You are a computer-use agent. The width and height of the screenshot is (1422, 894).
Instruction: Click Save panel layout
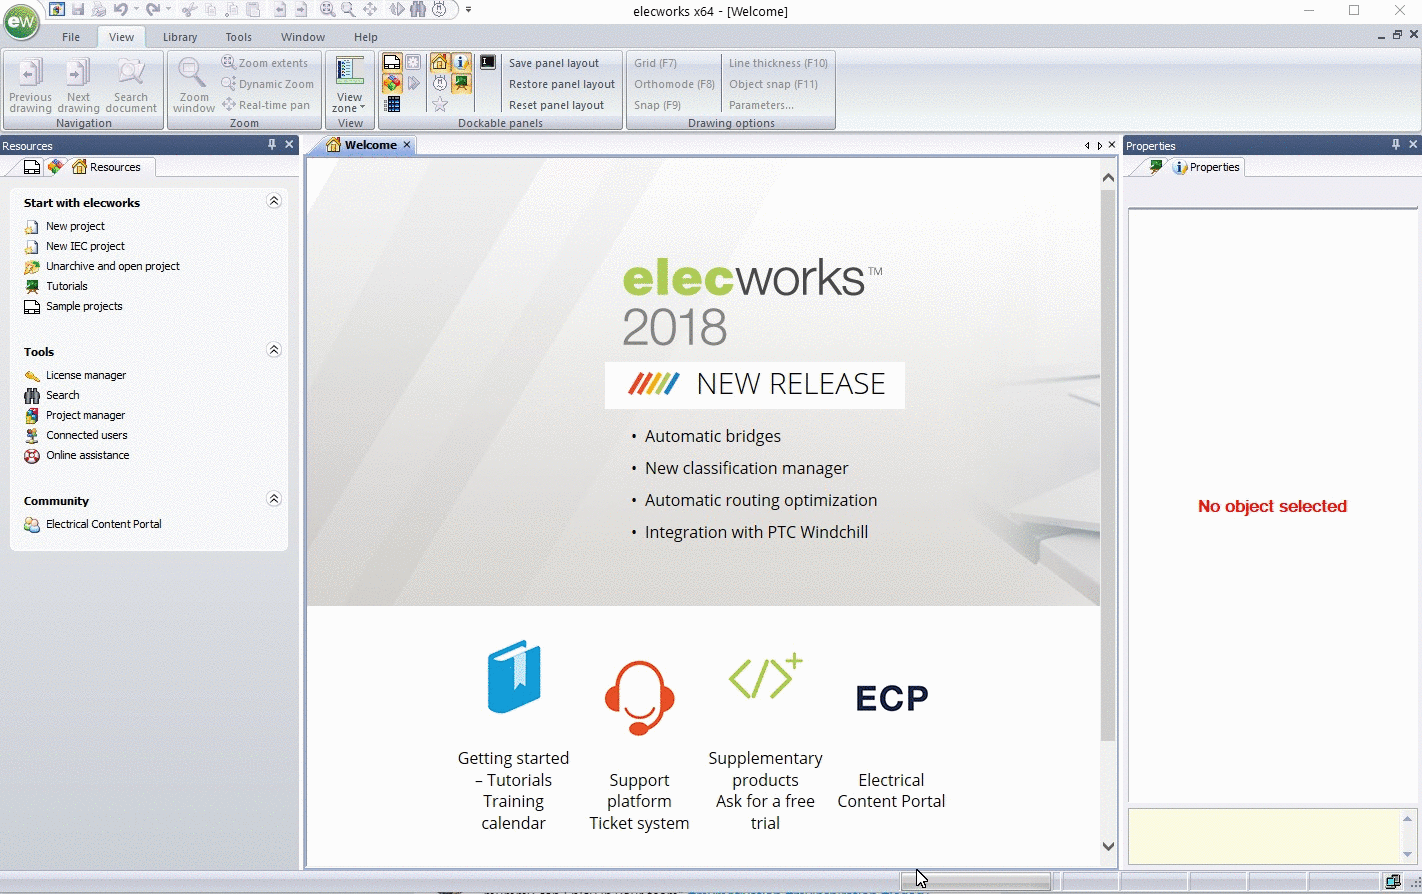coord(555,62)
